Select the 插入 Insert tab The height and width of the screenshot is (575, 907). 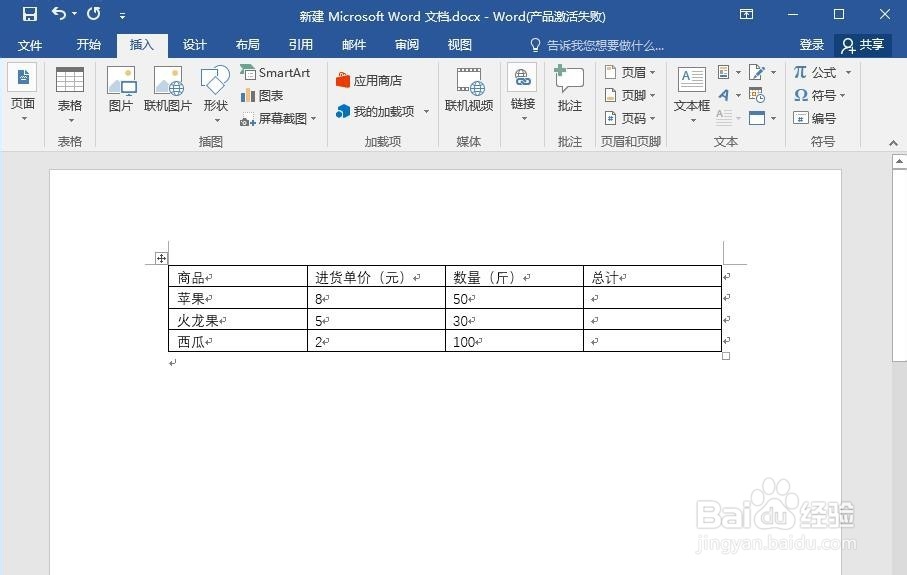click(142, 45)
